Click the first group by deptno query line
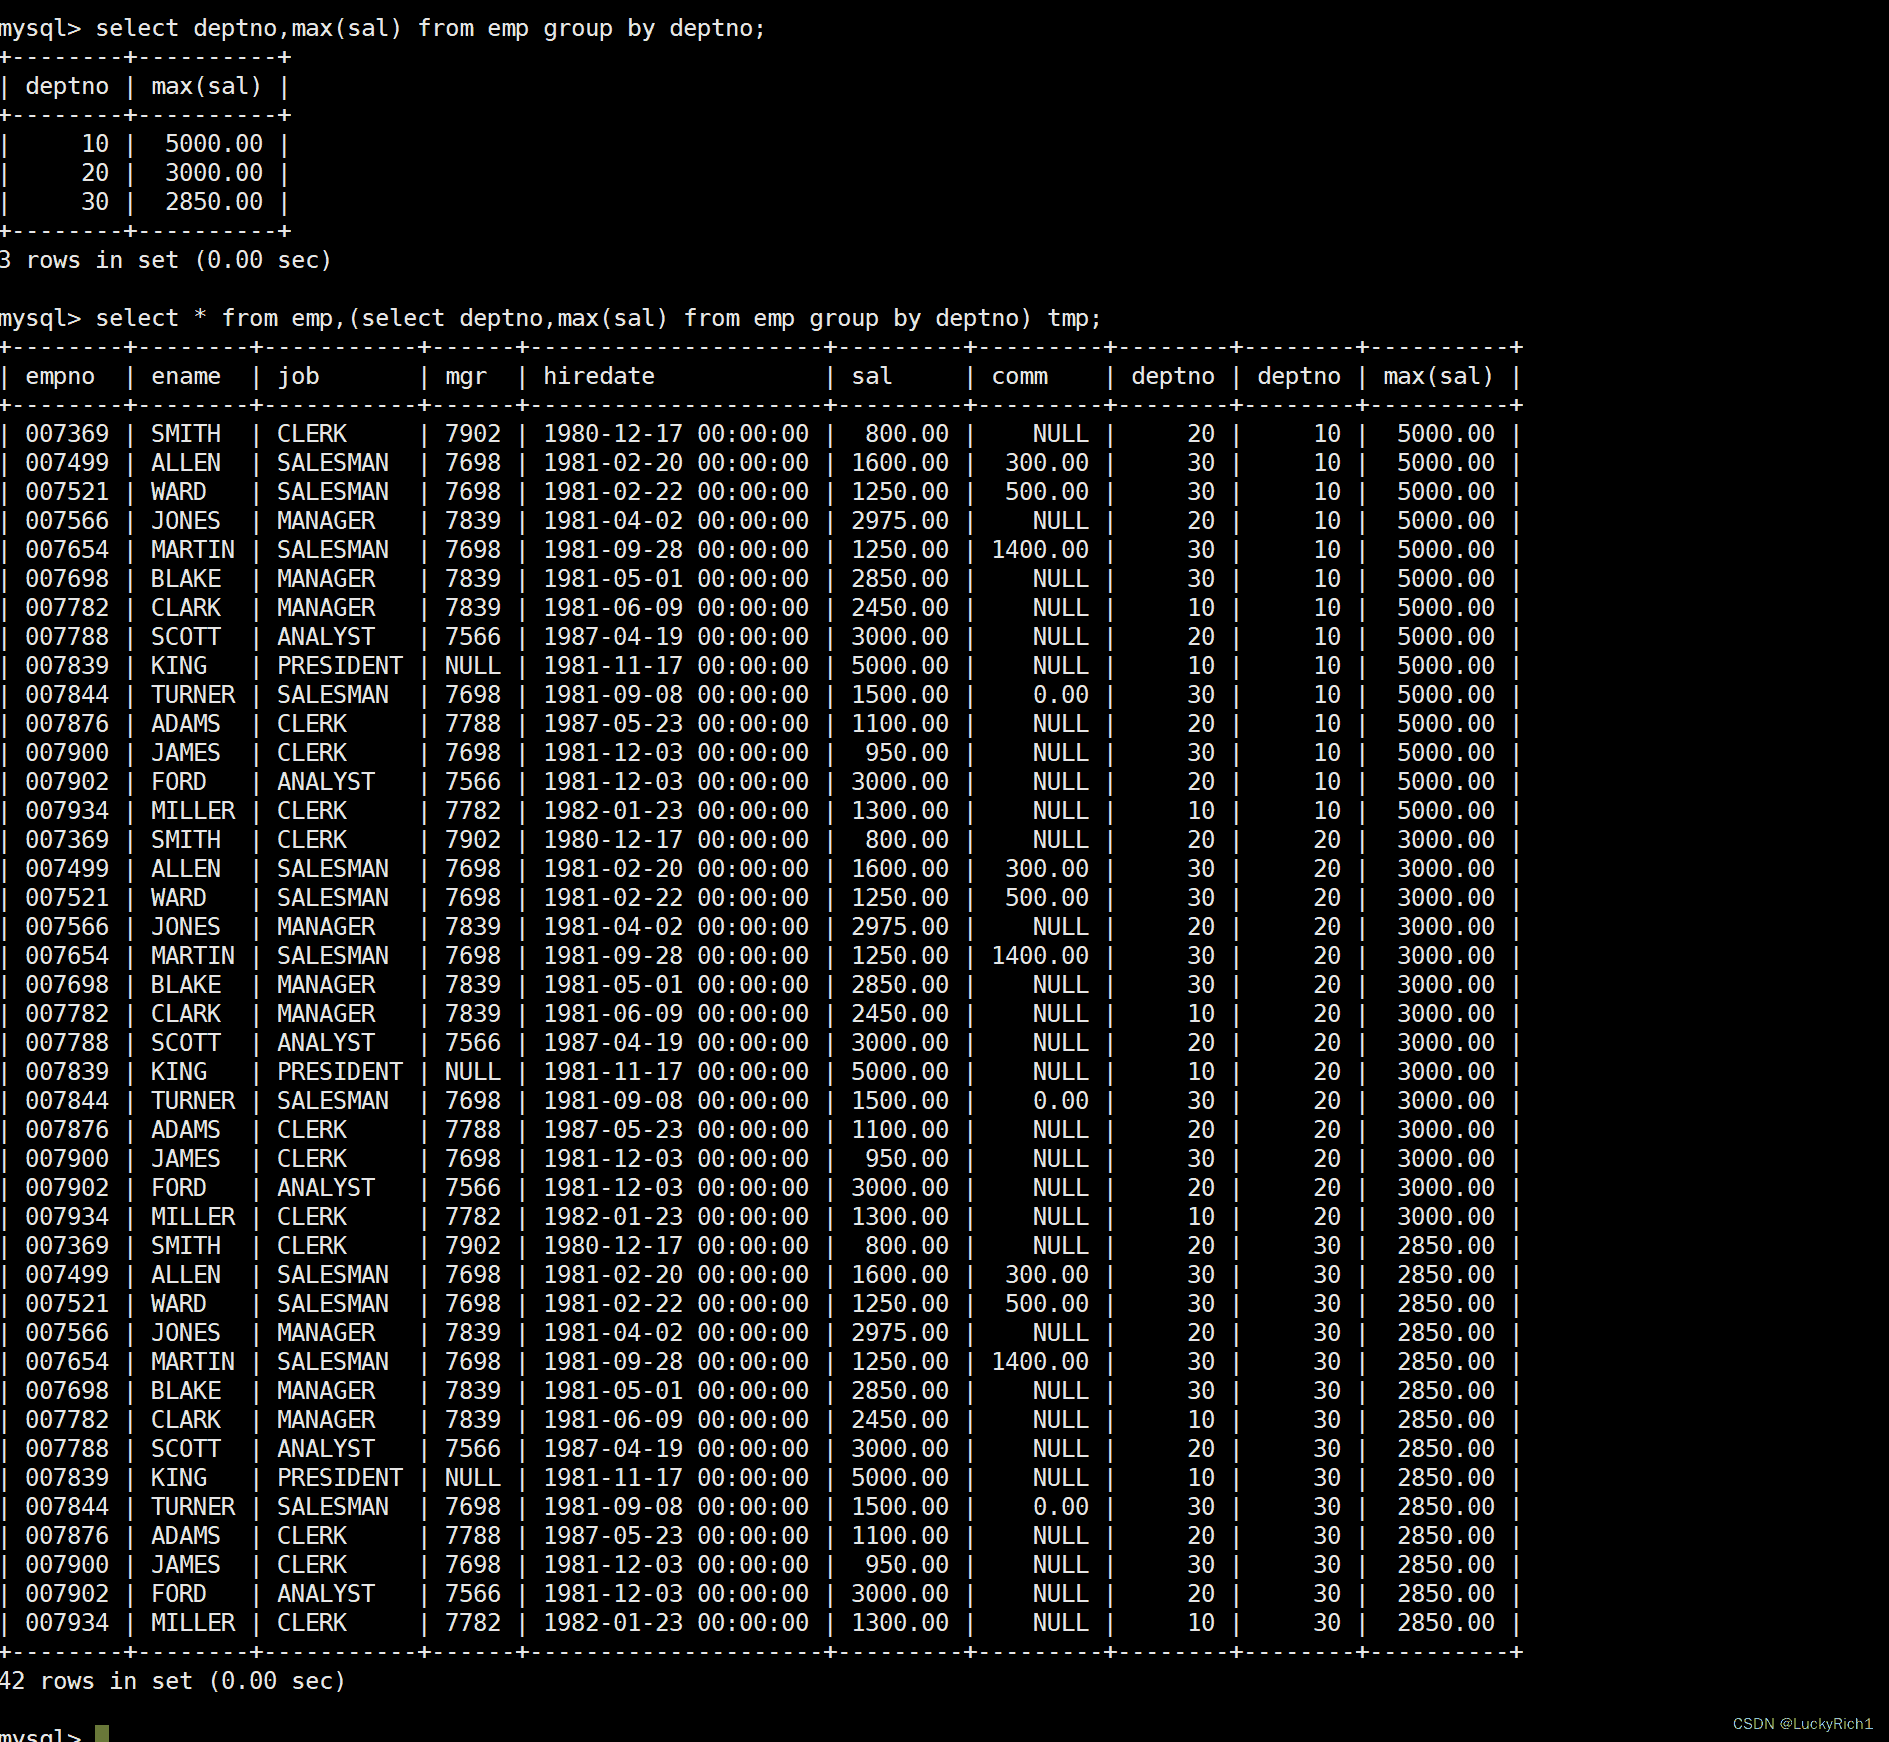Screen dimensions: 1889x1742 382,28
